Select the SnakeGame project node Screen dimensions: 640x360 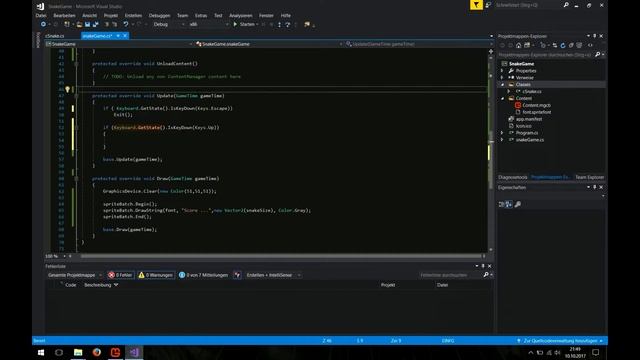521,64
